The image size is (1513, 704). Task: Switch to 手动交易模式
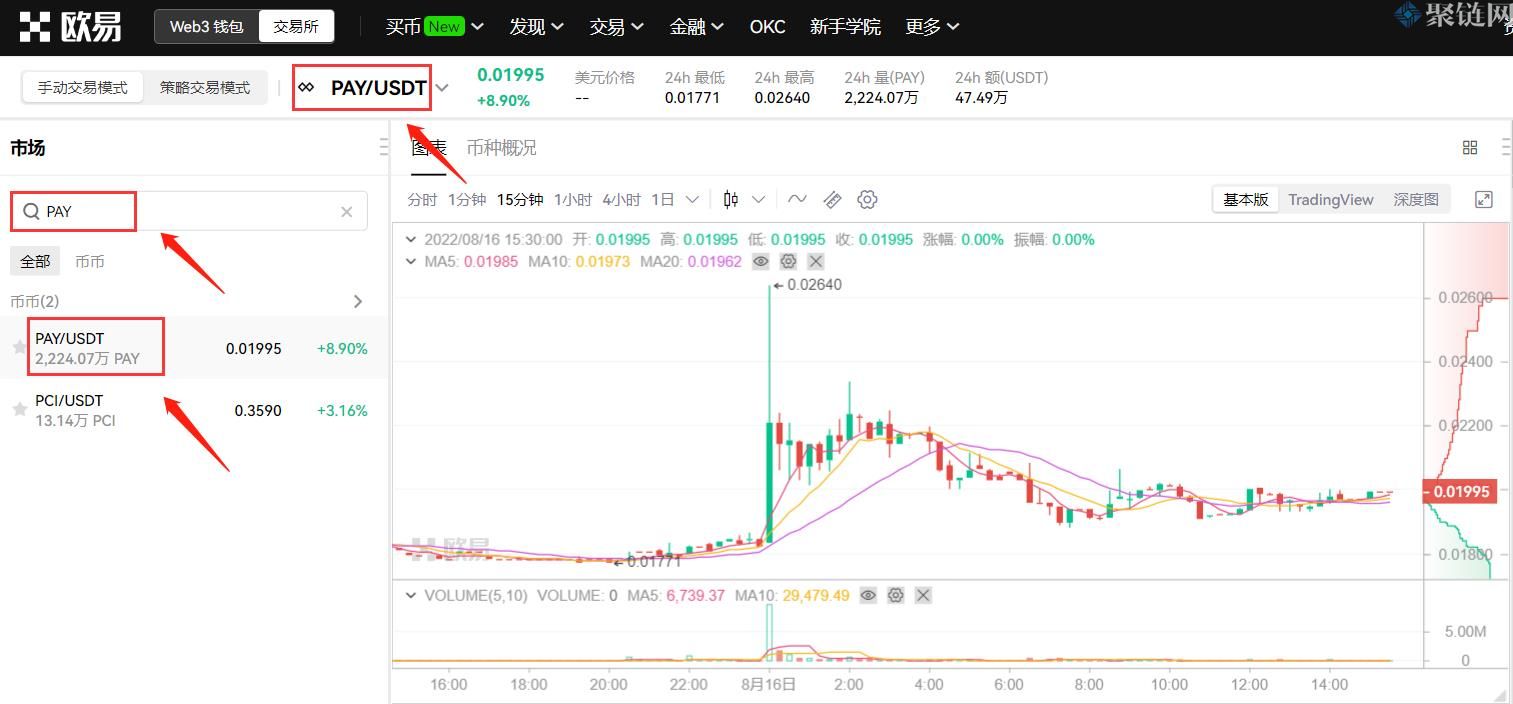click(83, 87)
